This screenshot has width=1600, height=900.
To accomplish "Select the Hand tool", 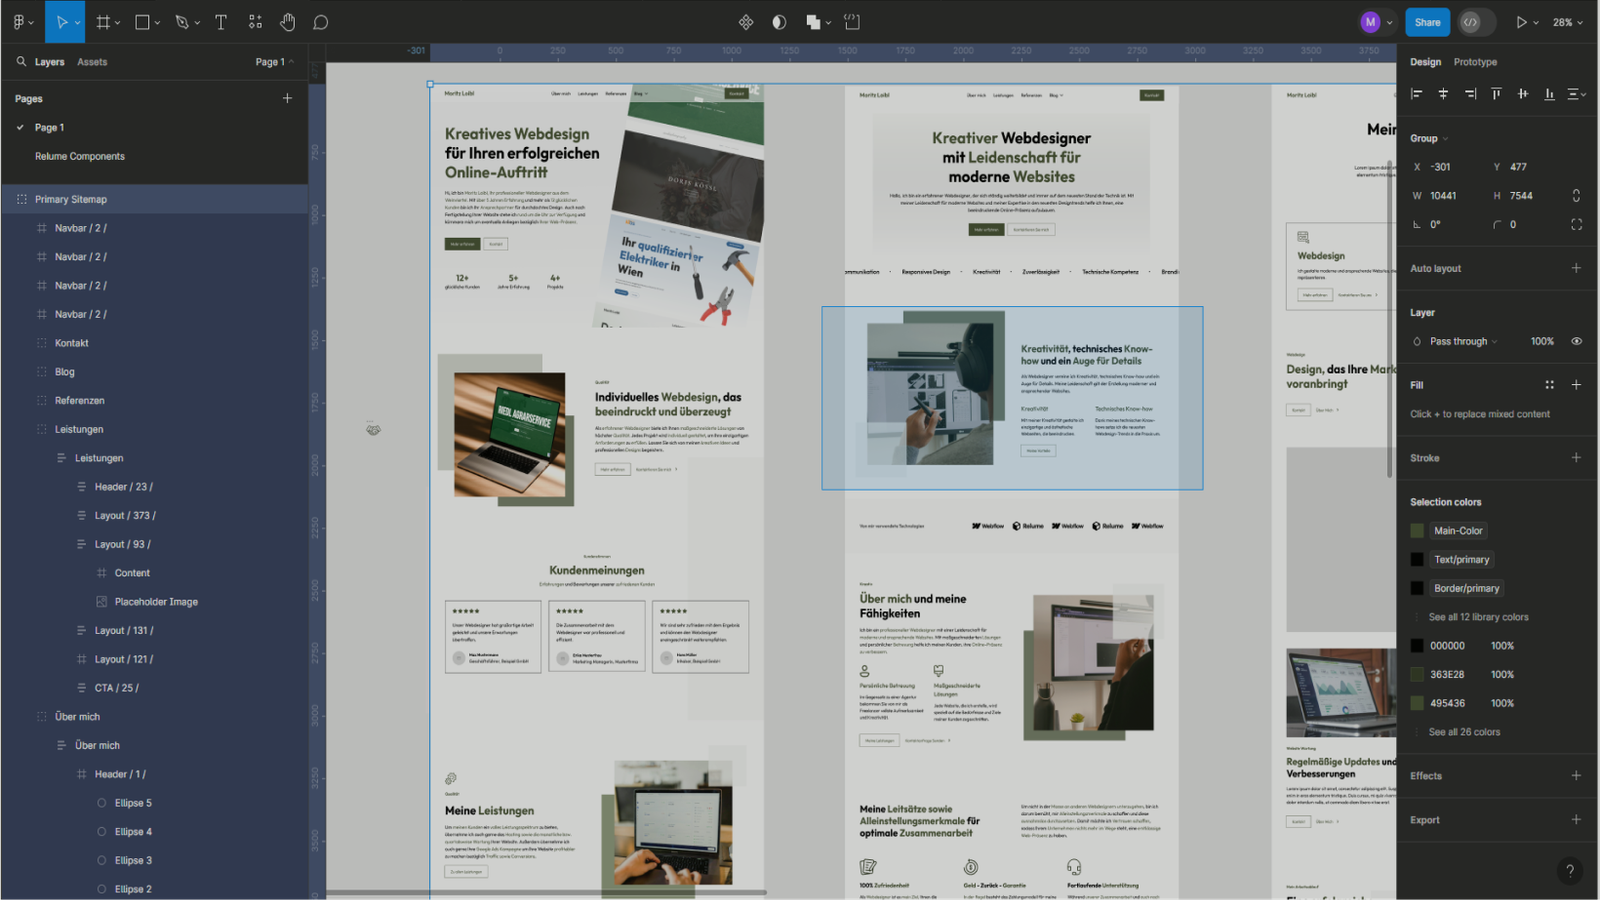I will click(x=288, y=22).
